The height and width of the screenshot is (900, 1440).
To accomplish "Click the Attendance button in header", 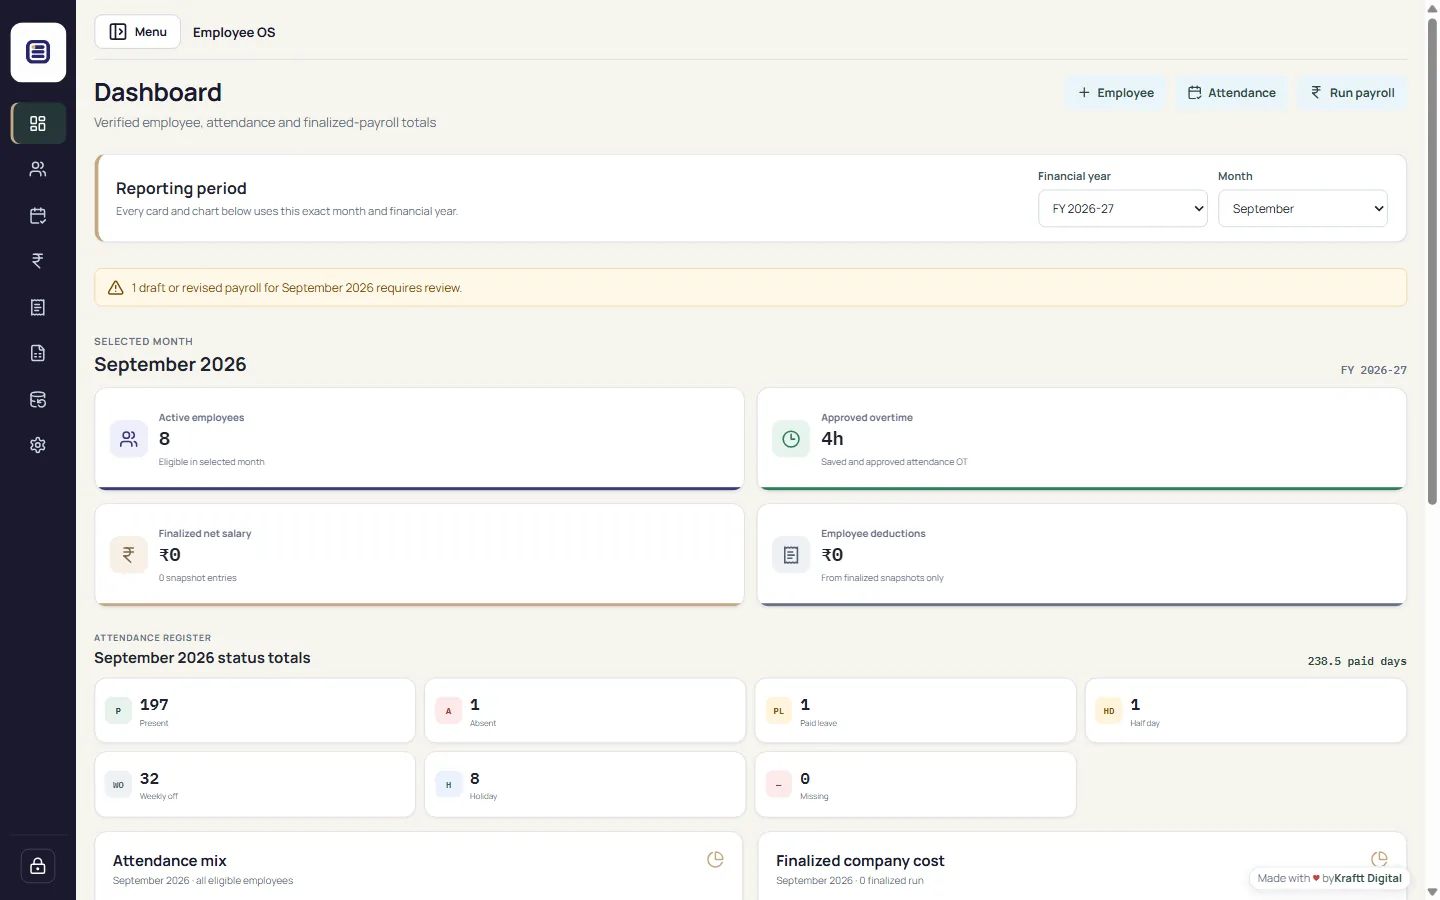I will (x=1231, y=93).
